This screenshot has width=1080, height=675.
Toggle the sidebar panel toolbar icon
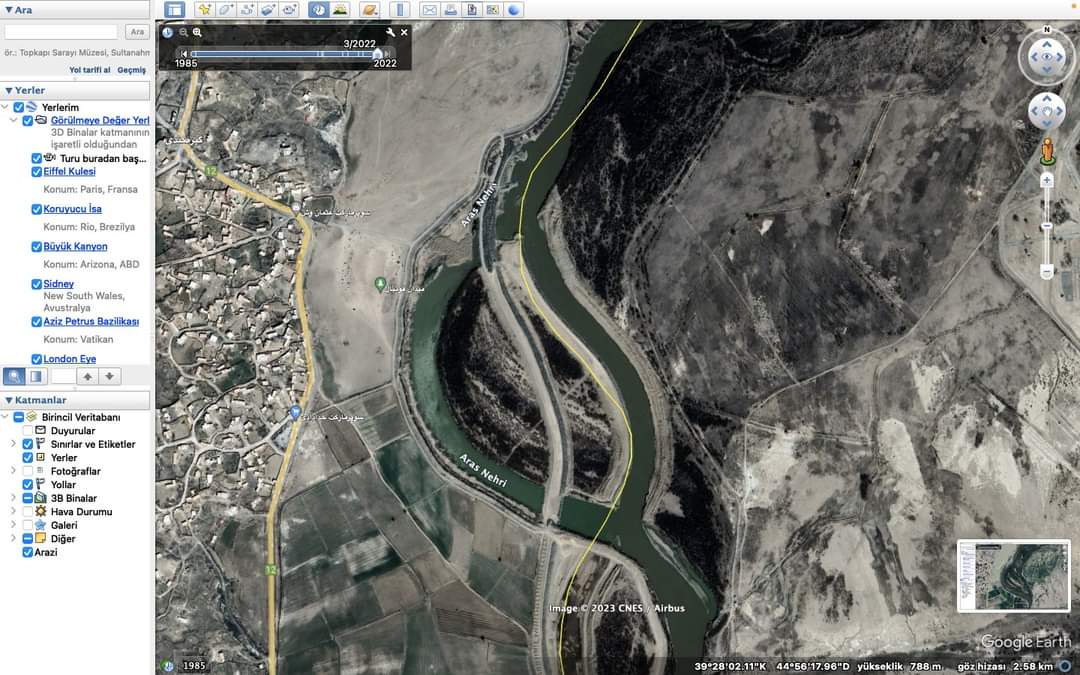(175, 10)
